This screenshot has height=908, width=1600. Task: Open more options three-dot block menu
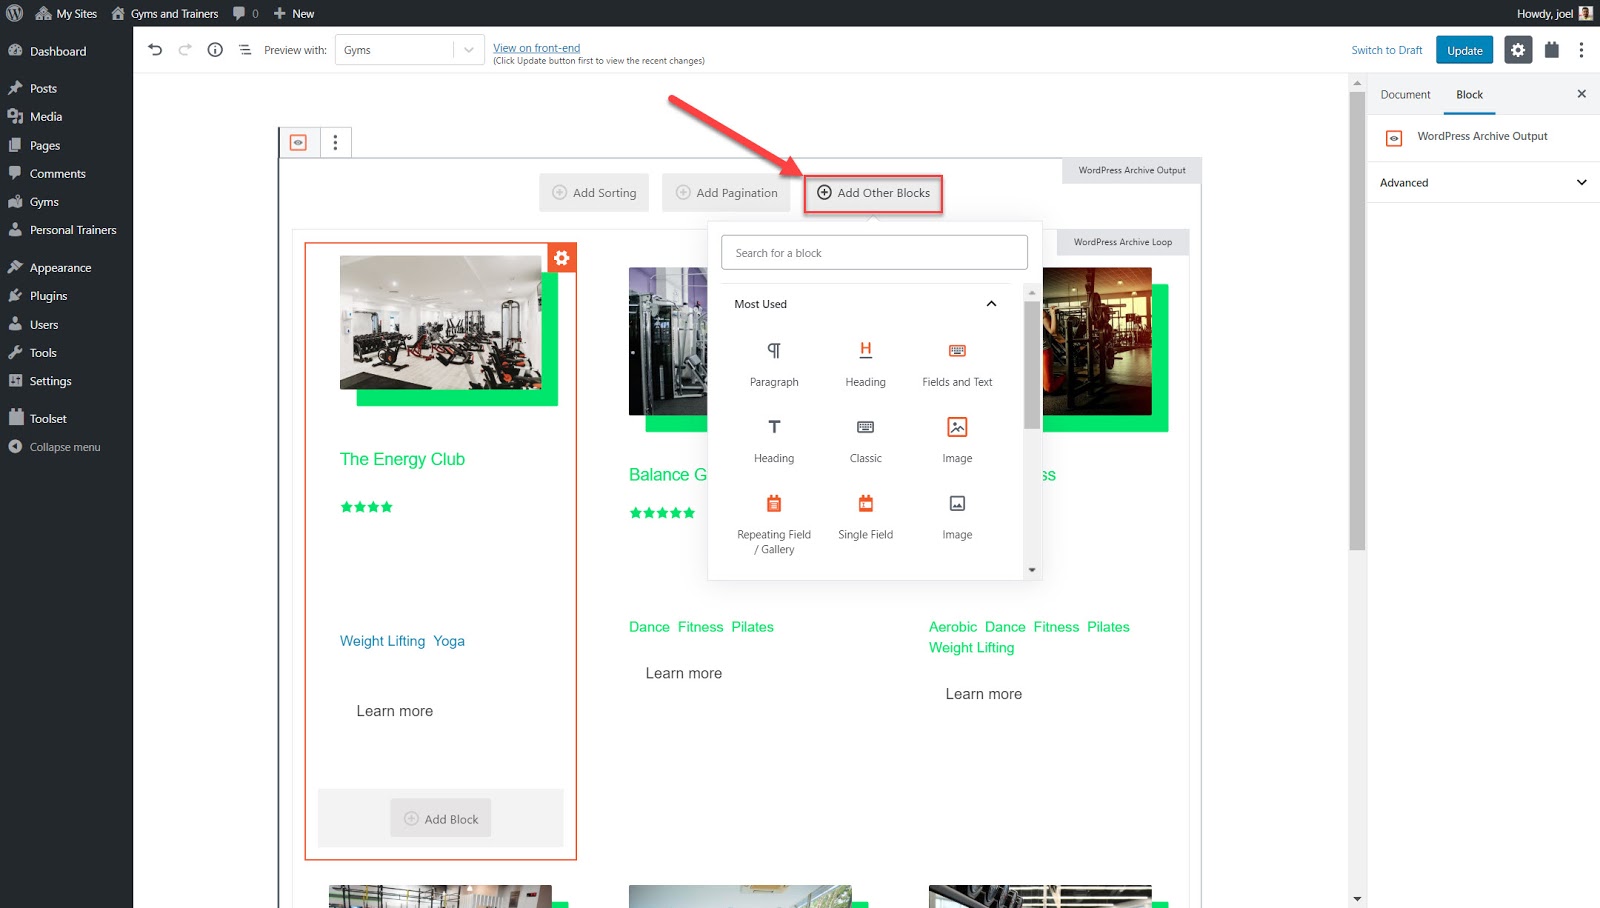click(x=335, y=143)
